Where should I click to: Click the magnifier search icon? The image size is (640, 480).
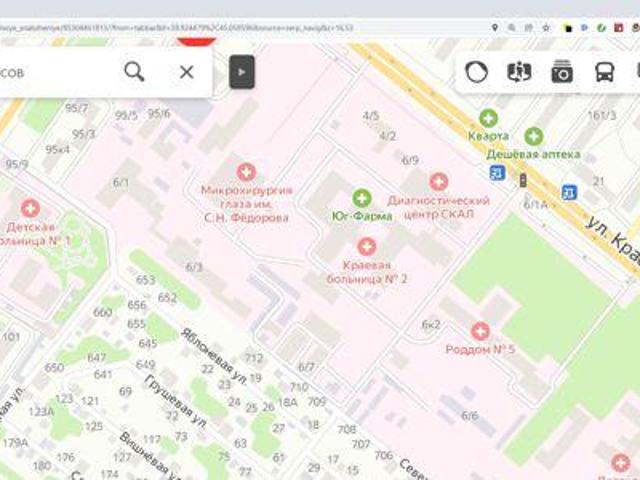tap(134, 72)
